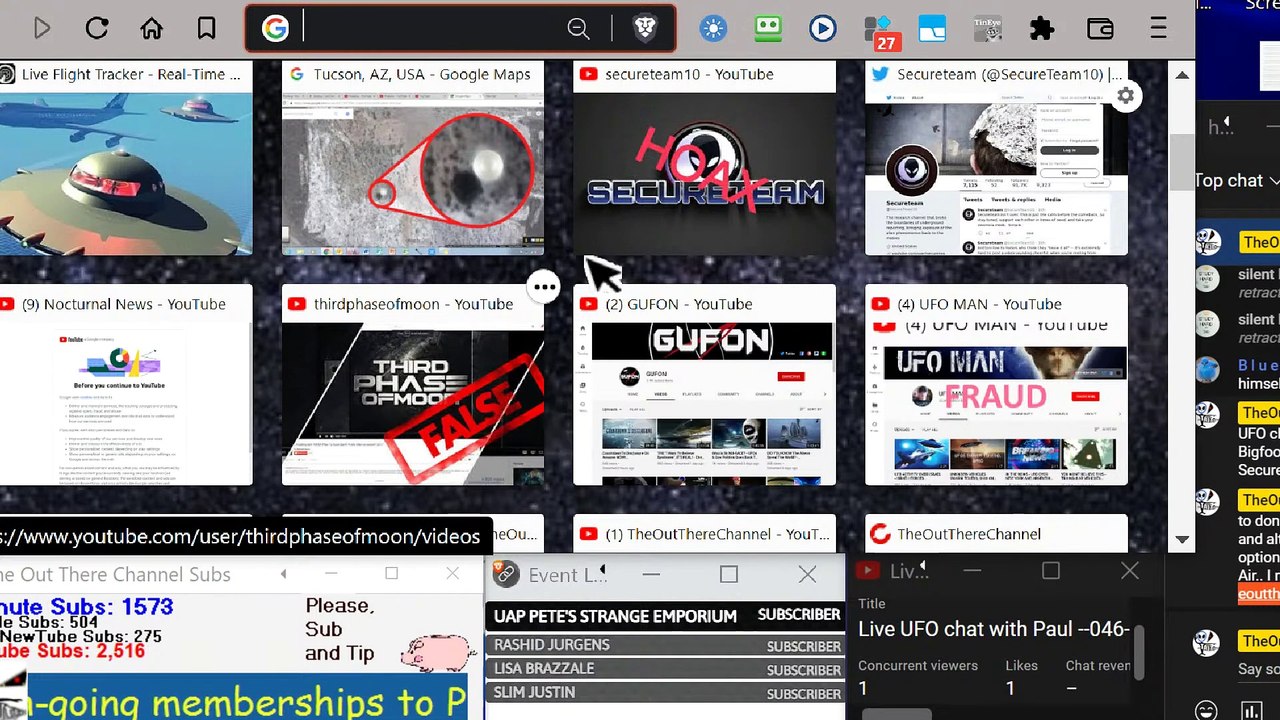Open secureteam10 YouTube tile
Image resolution: width=1280 pixels, height=720 pixels.
point(705,159)
